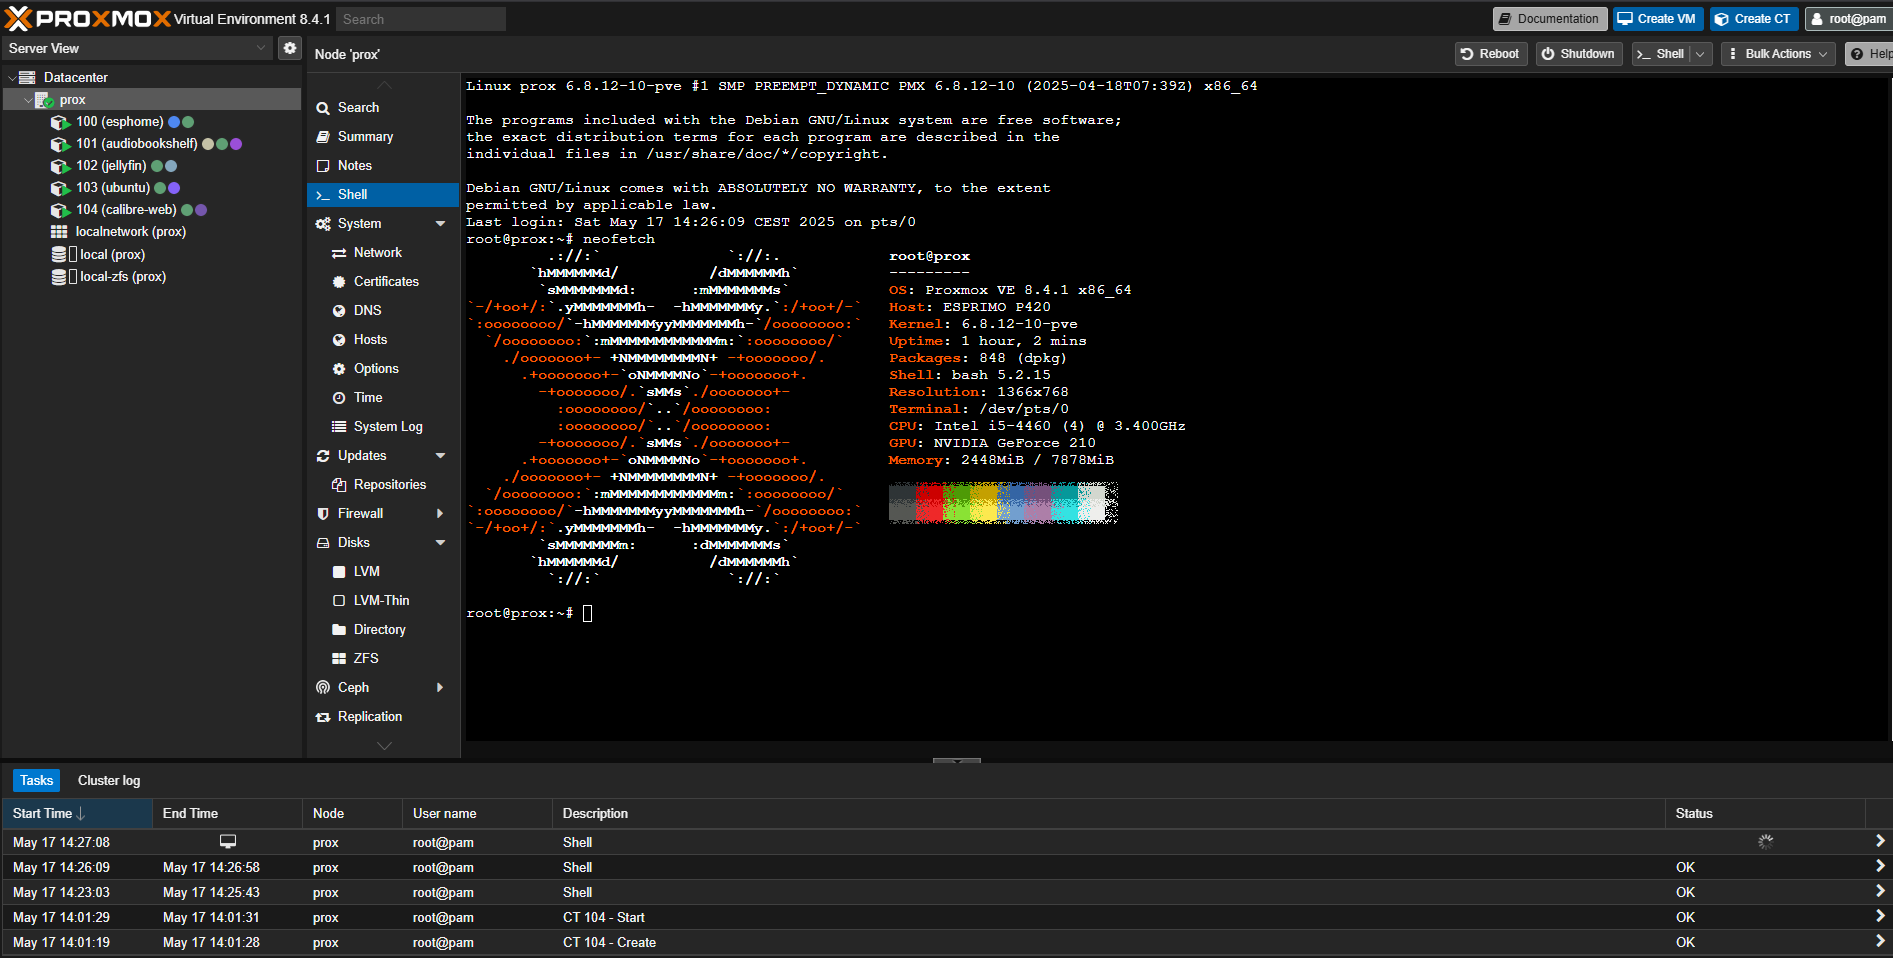The height and width of the screenshot is (958, 1893).
Task: Open the Help button
Action: point(1869,54)
